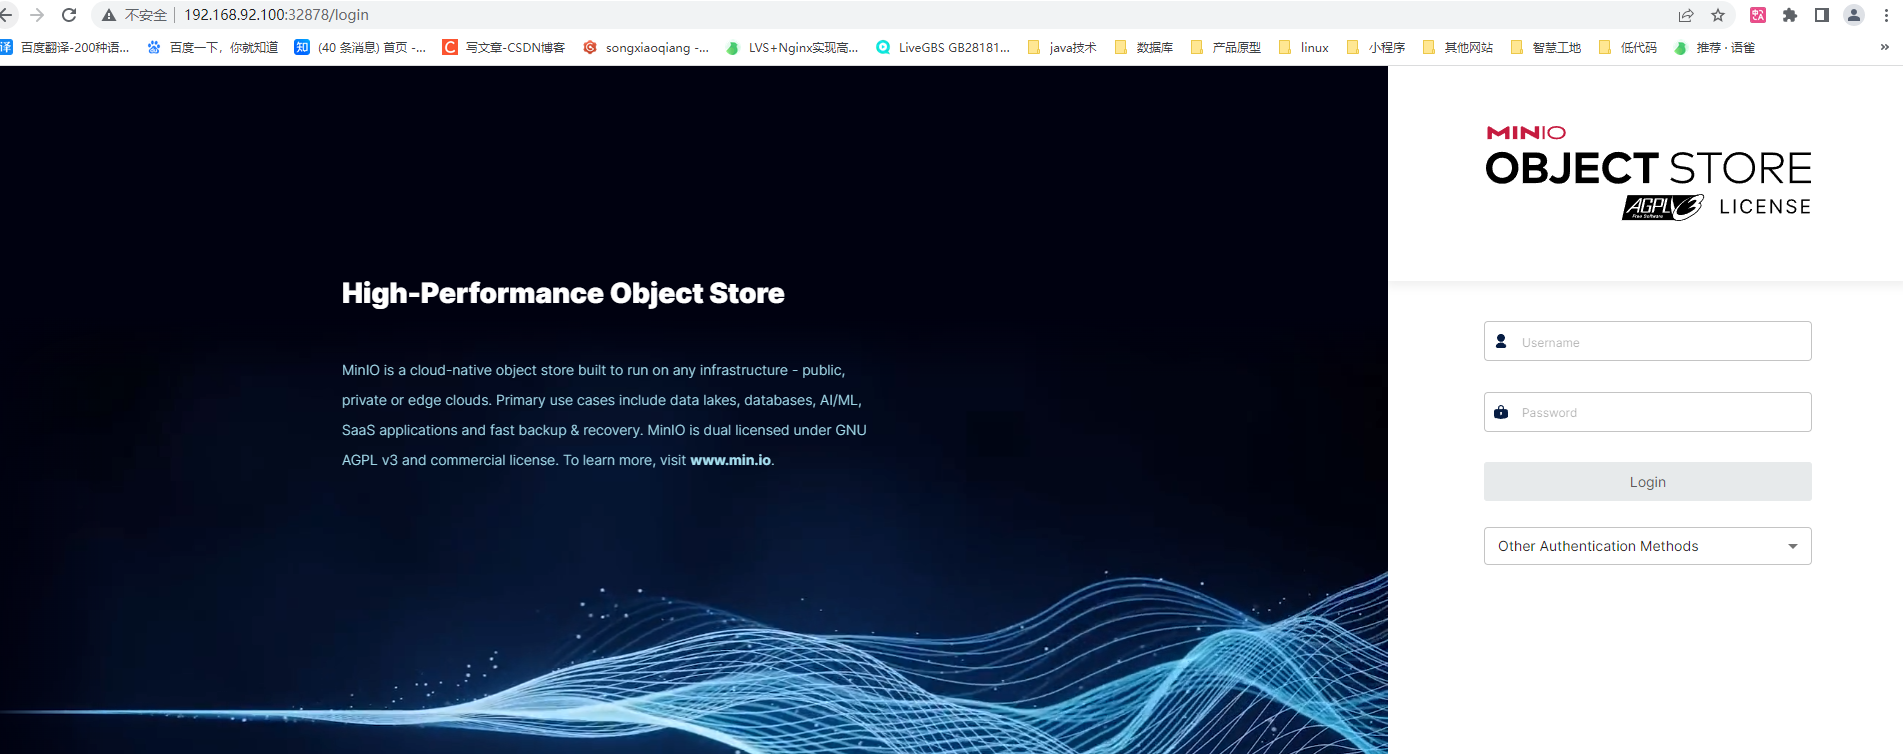Open the 百度一下，你就知道 bookmark
The image size is (1903, 754).
click(213, 47)
